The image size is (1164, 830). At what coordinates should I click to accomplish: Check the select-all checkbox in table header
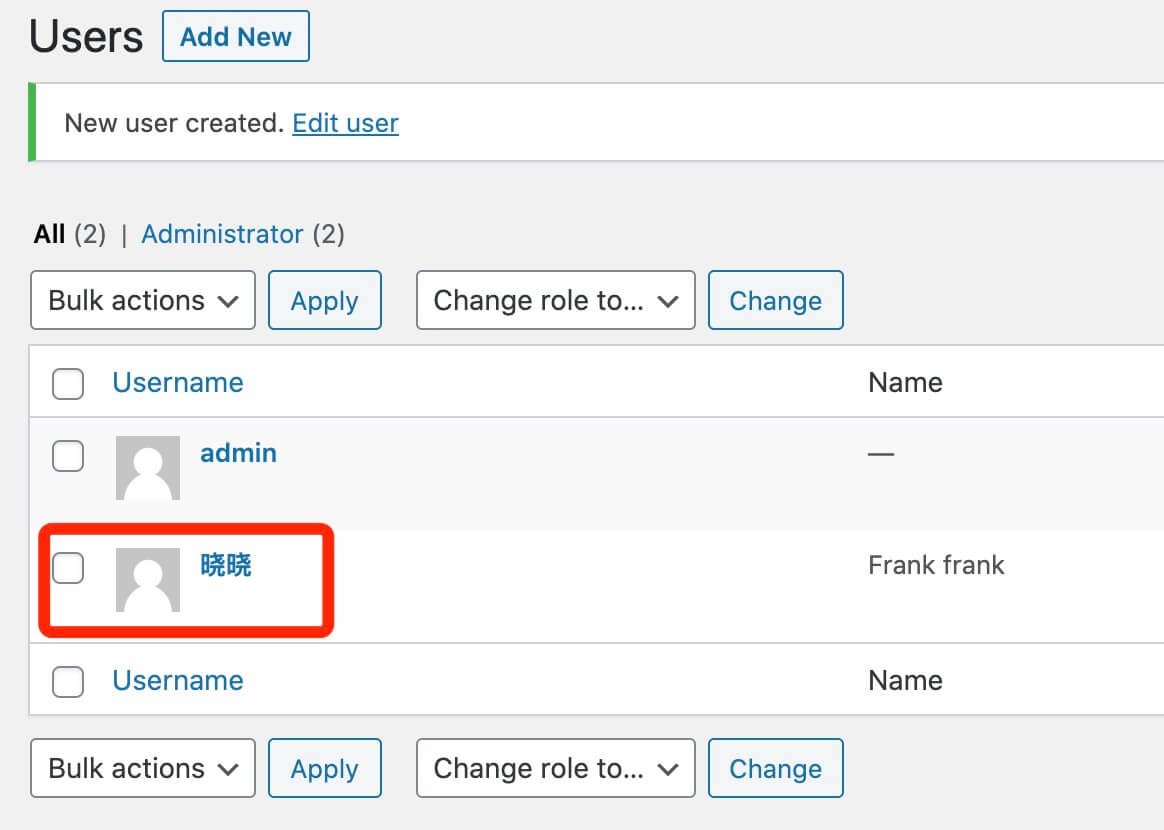click(x=68, y=383)
